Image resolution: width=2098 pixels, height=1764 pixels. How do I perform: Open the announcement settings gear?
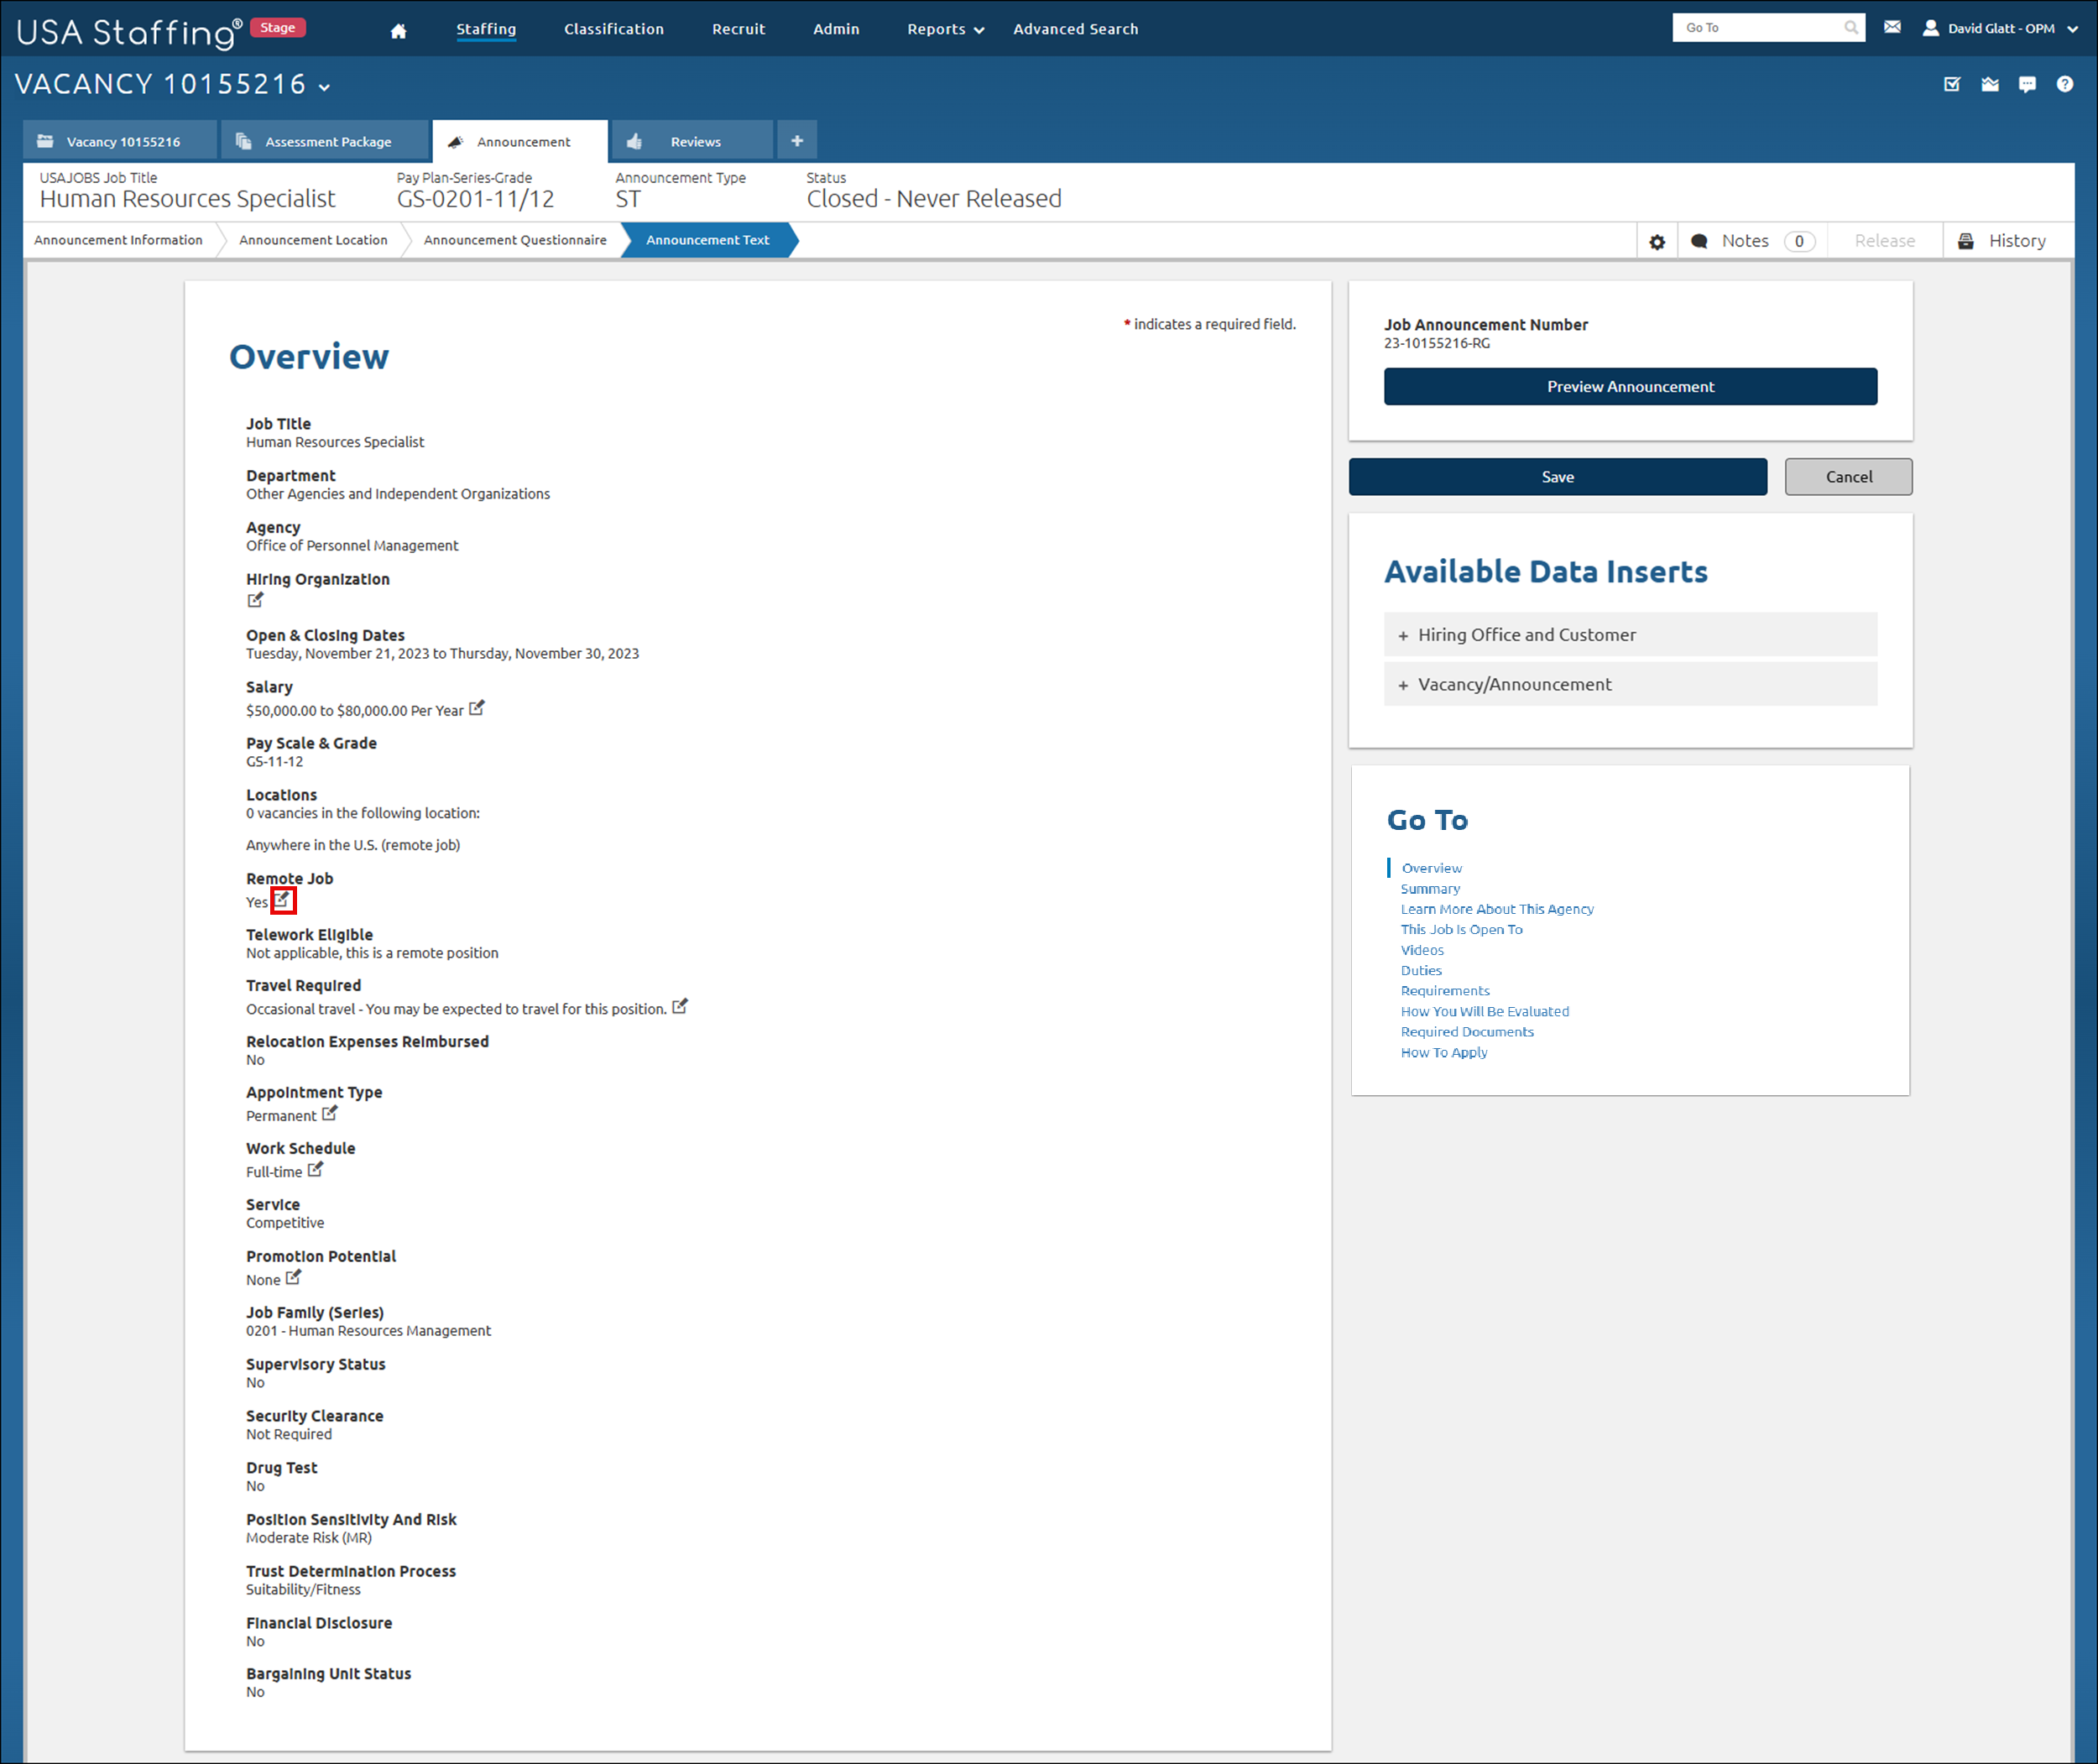pos(1657,240)
